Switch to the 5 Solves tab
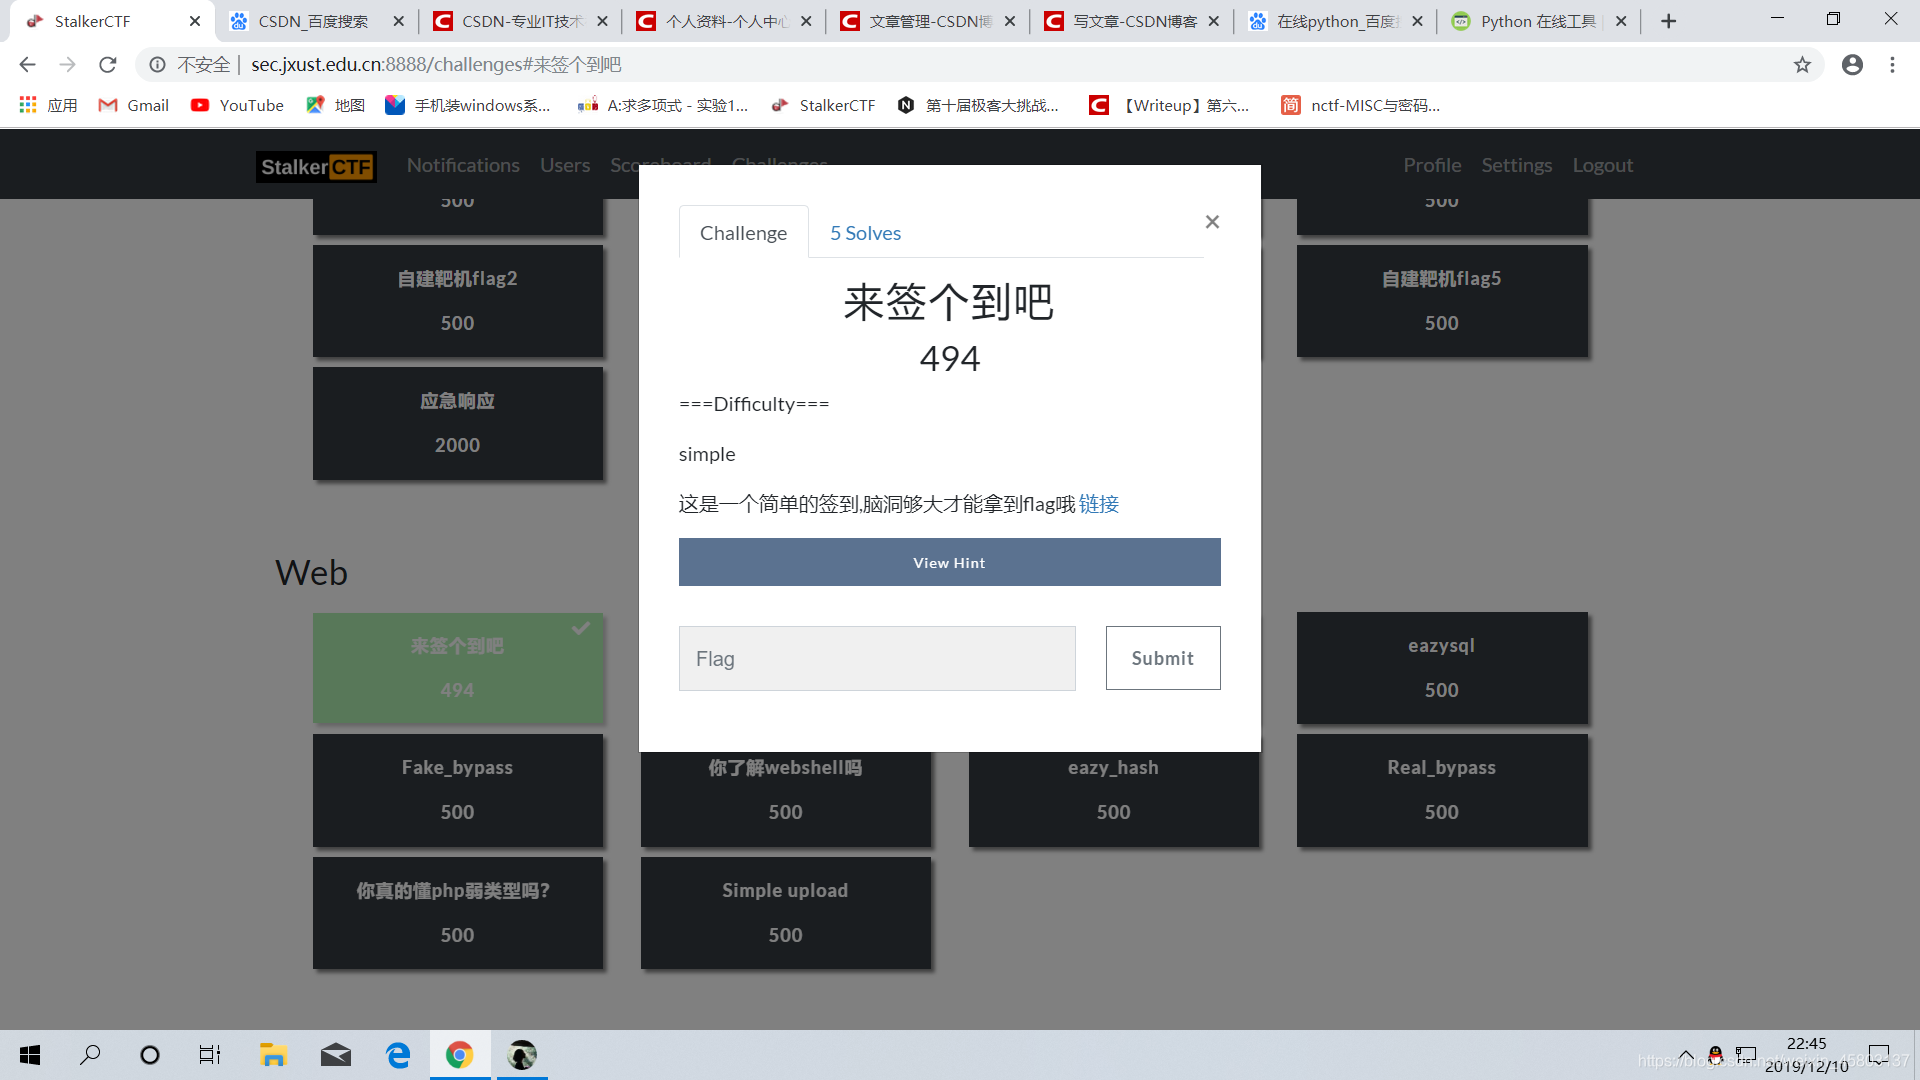Image resolution: width=1920 pixels, height=1080 pixels. coord(865,233)
